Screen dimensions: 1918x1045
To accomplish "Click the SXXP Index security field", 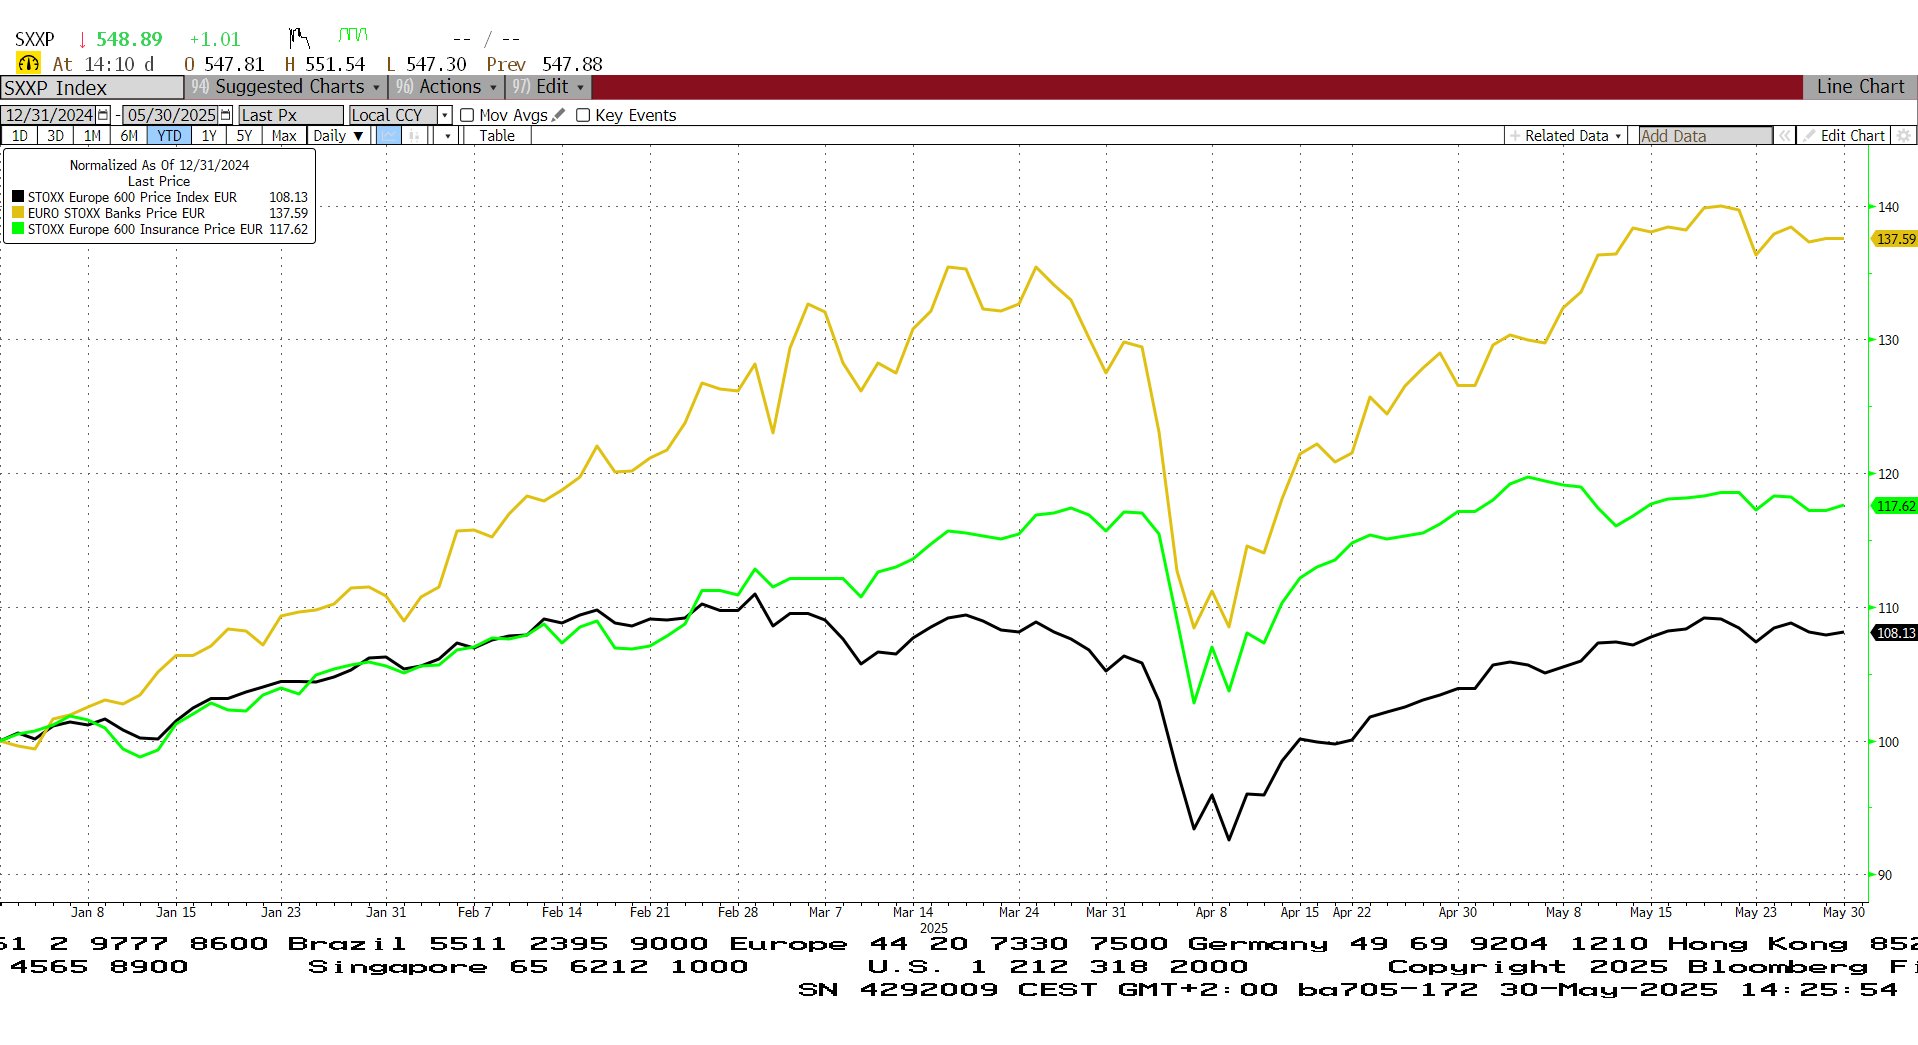I will [92, 87].
